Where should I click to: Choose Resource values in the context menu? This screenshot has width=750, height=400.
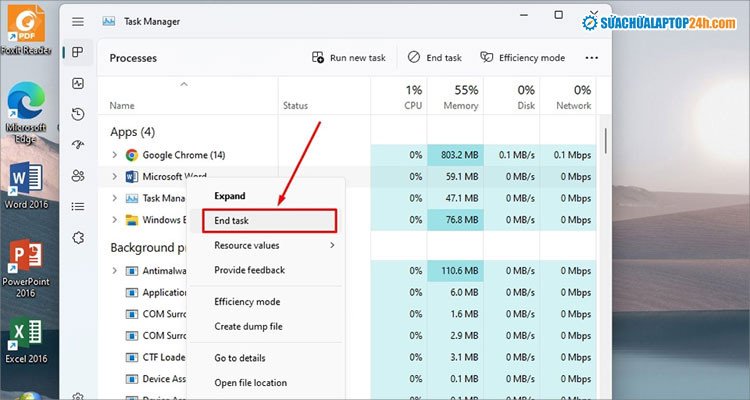coord(267,245)
